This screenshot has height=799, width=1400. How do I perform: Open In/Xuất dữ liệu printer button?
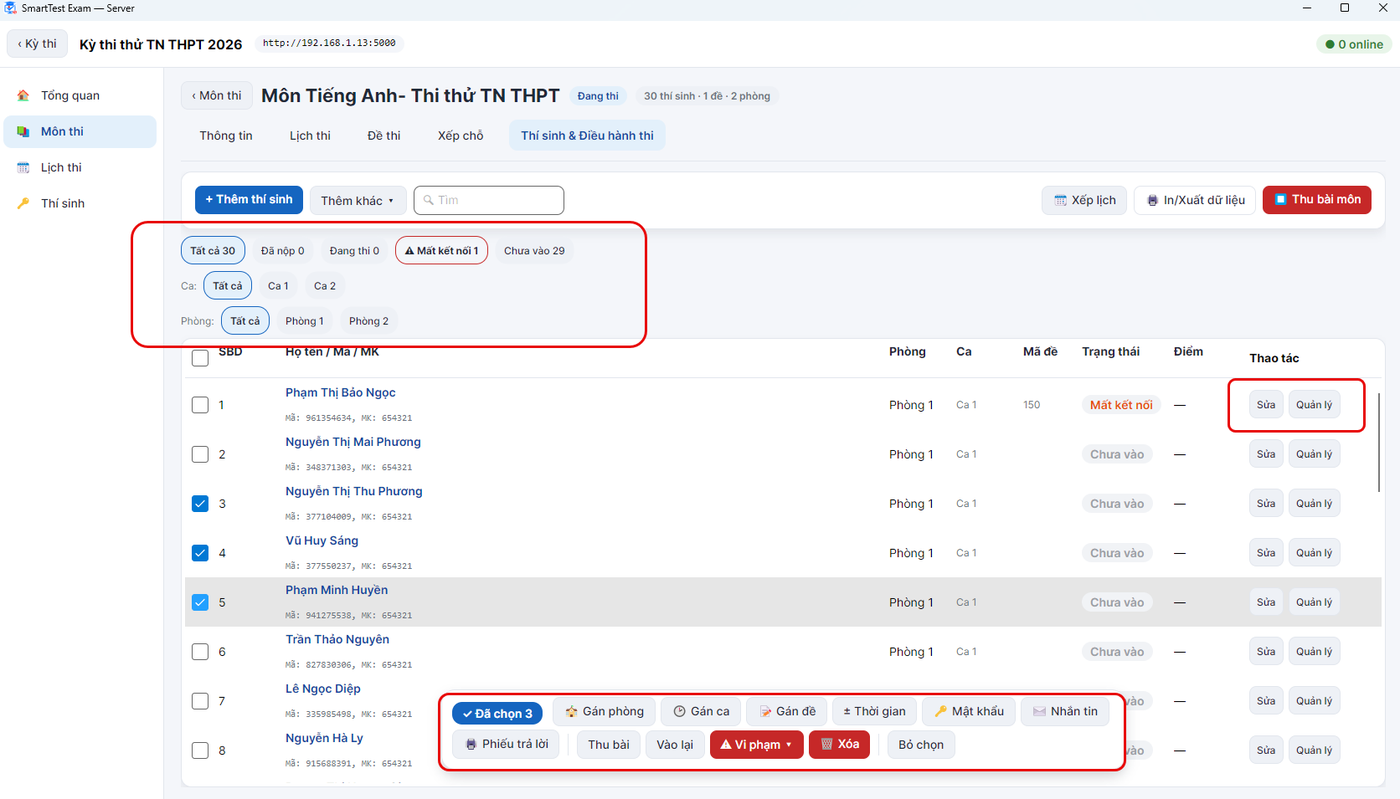click(x=1195, y=200)
